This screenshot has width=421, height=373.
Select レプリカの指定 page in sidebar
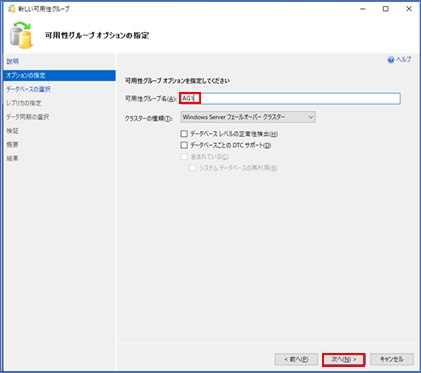pos(24,103)
